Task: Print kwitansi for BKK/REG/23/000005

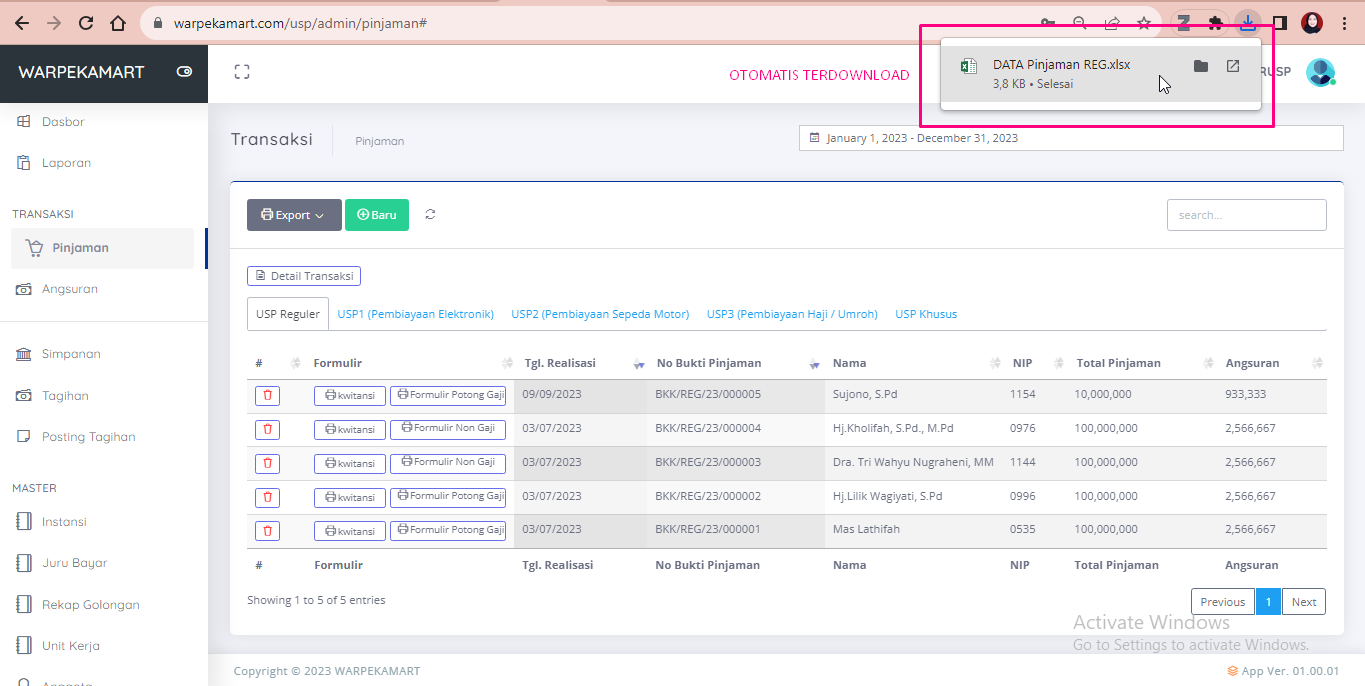Action: pos(350,396)
